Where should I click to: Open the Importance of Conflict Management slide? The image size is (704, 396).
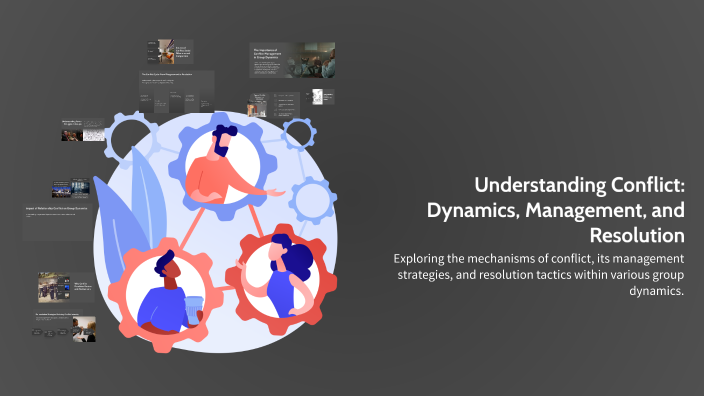tap(292, 60)
